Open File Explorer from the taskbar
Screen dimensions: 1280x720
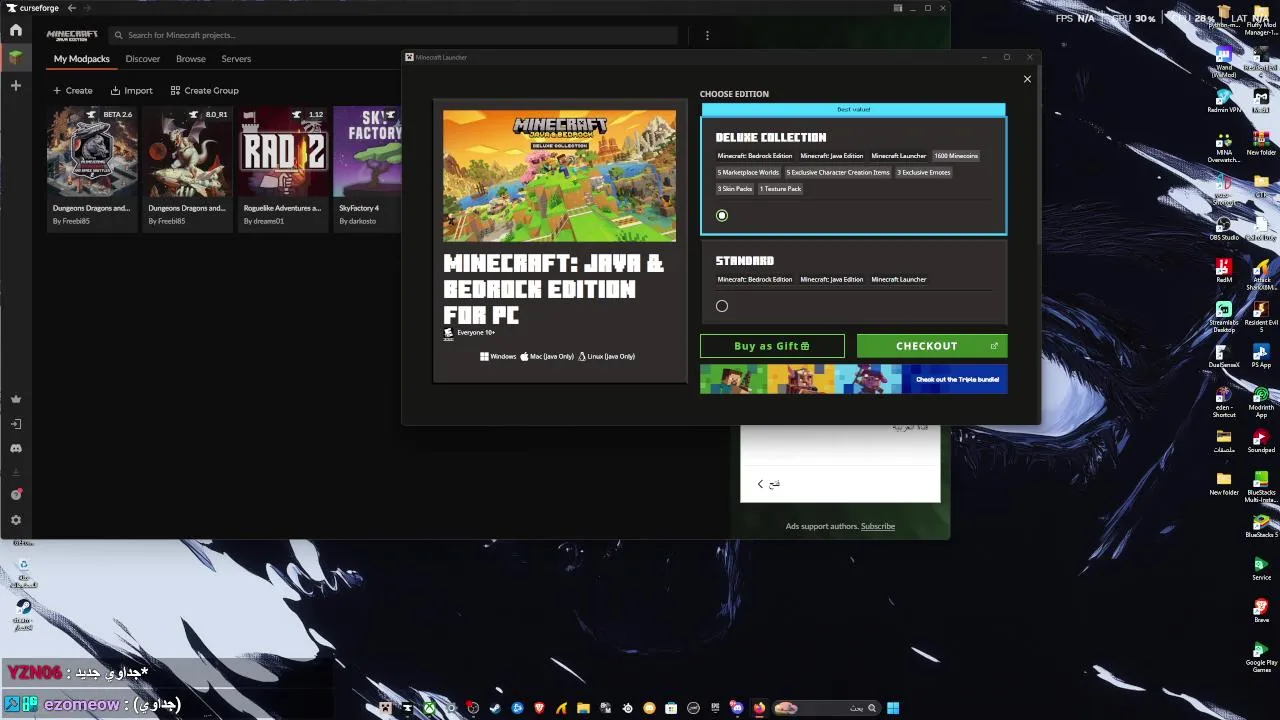583,708
